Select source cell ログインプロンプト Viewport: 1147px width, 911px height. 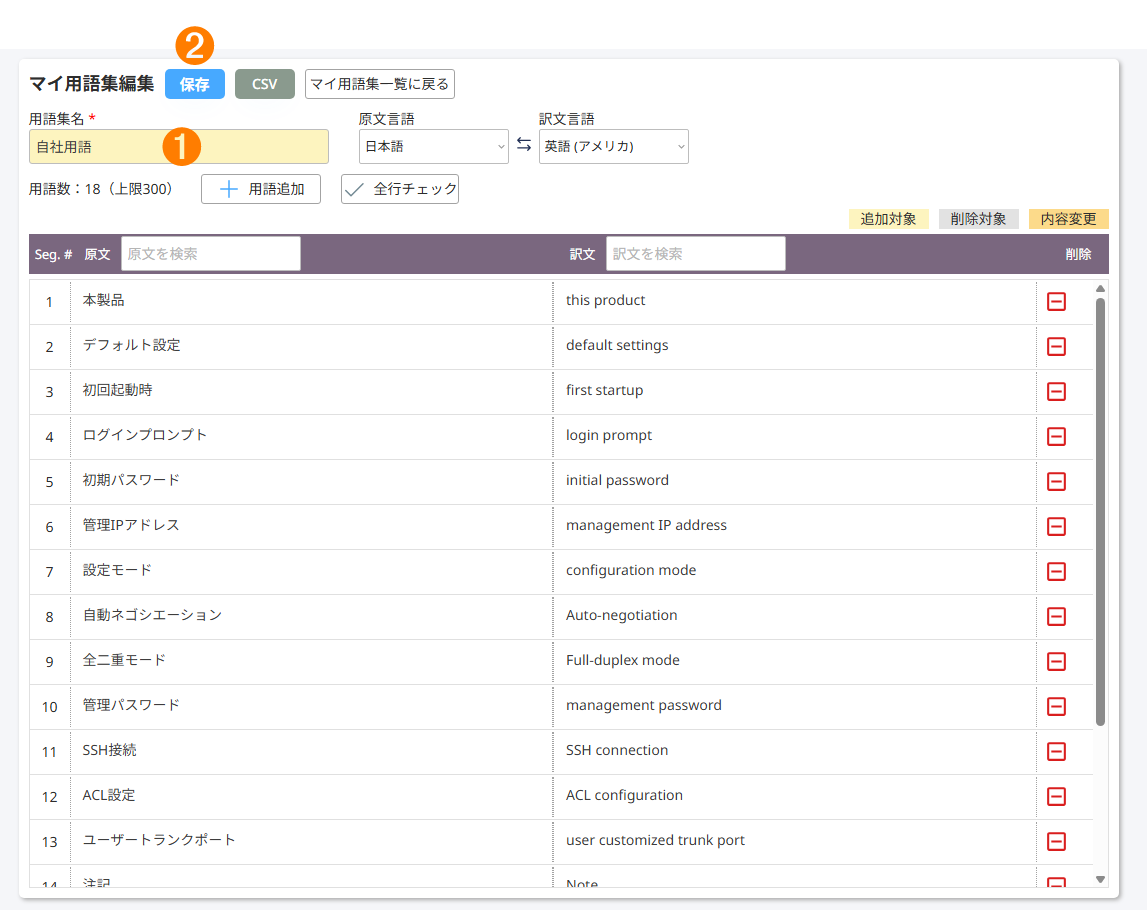[312, 436]
